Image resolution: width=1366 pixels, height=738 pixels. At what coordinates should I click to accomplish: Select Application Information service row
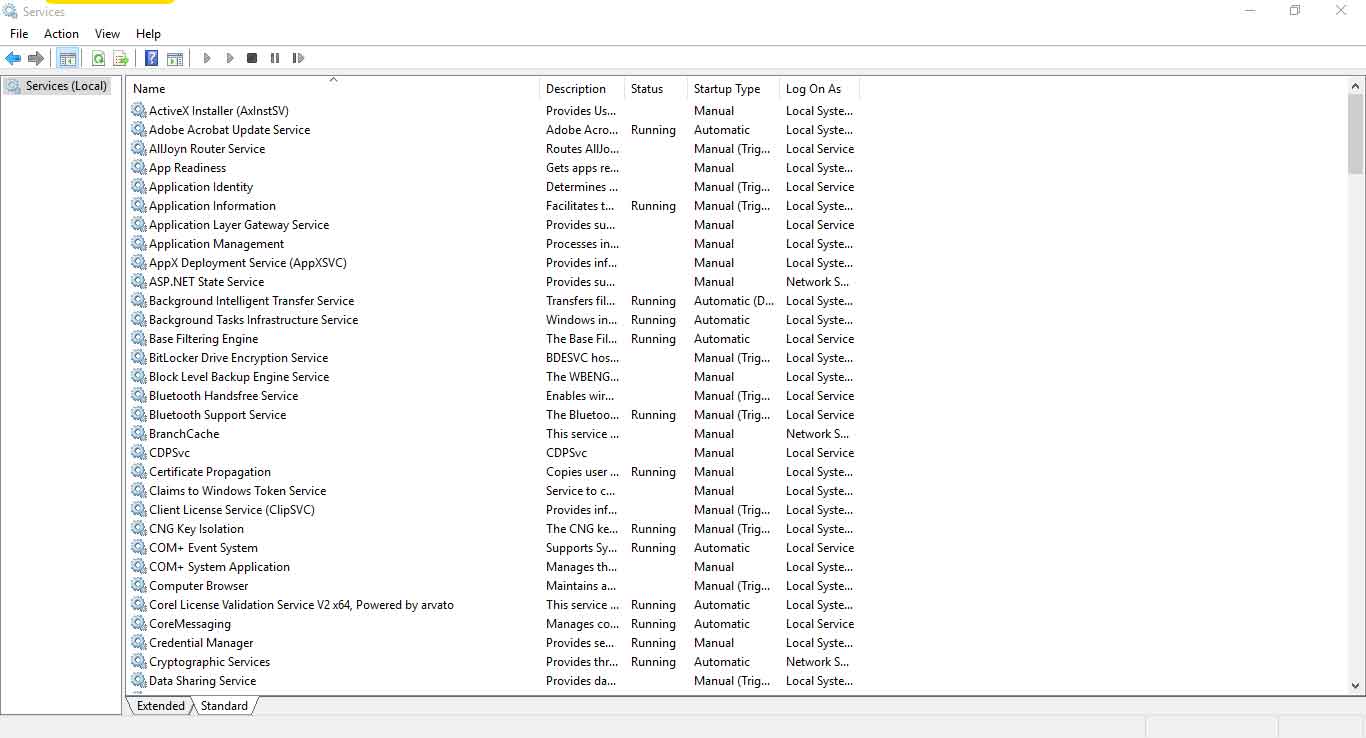494,206
